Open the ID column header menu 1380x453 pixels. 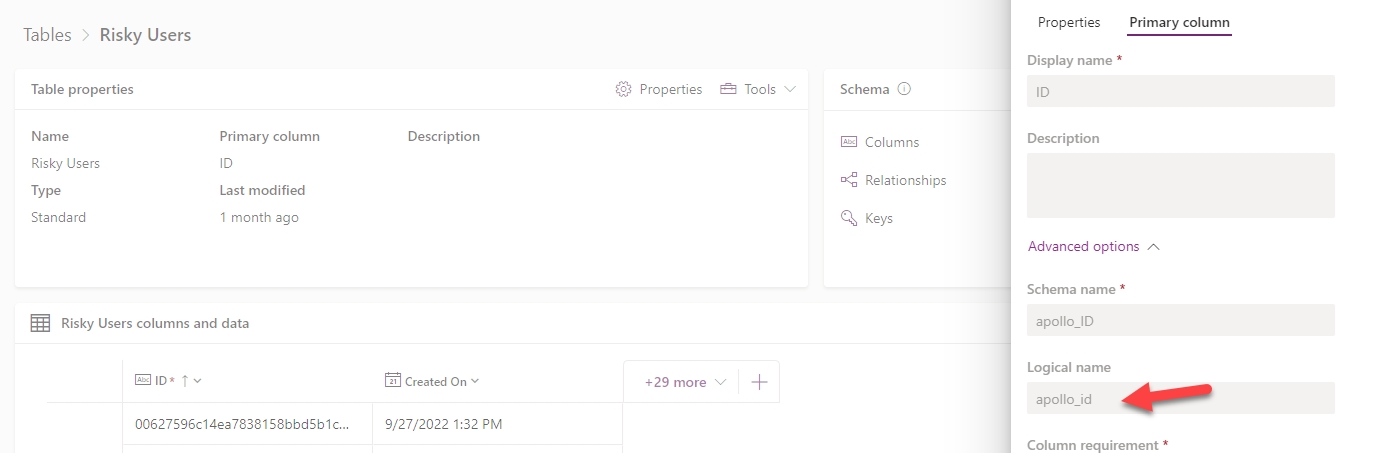point(198,381)
